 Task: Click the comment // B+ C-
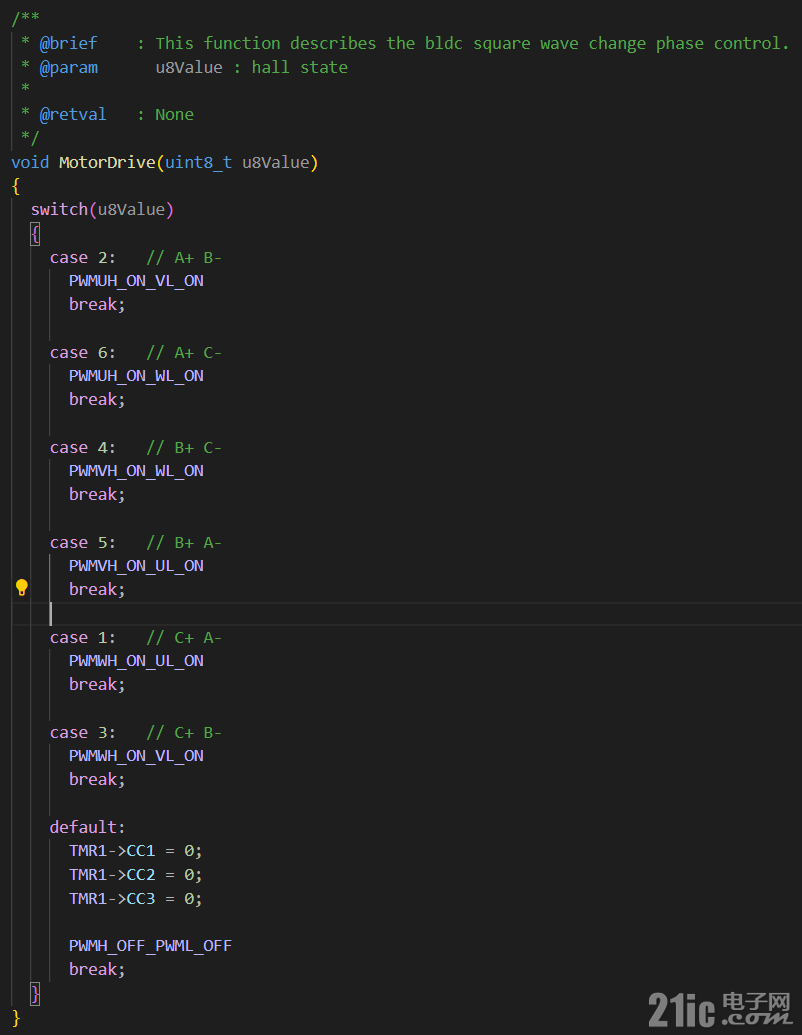click(184, 448)
